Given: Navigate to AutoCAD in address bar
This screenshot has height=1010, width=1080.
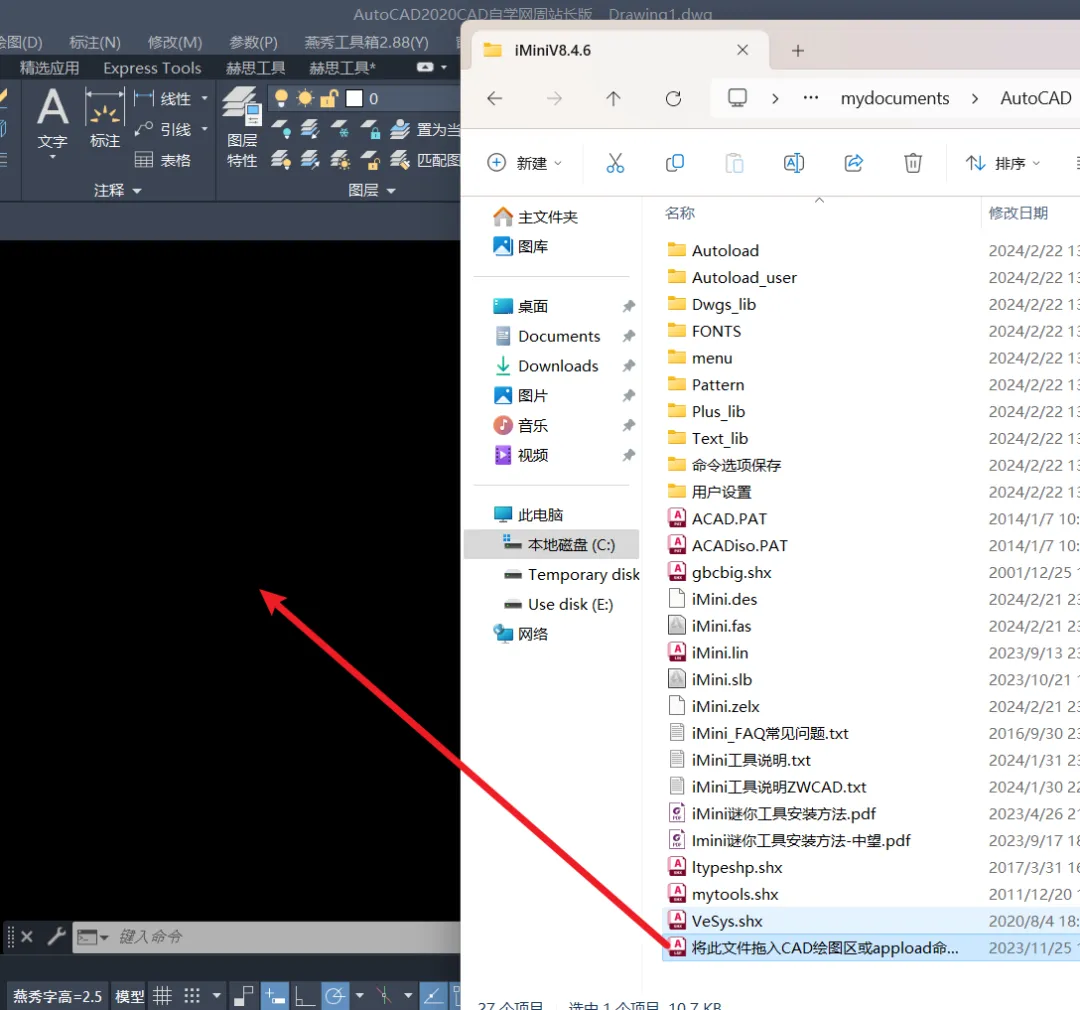Looking at the screenshot, I should (1035, 99).
